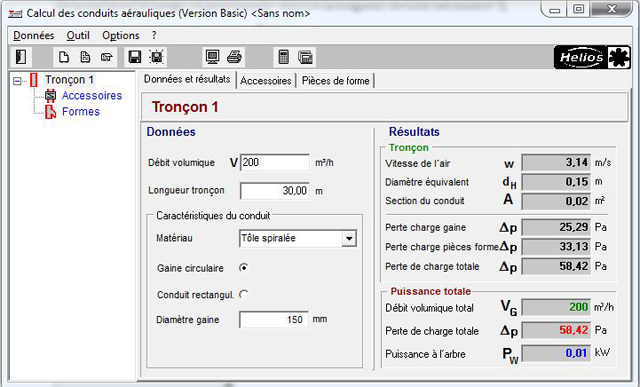Open the calculator toolbar icon
Viewport: 640px width, 387px height.
(284, 57)
